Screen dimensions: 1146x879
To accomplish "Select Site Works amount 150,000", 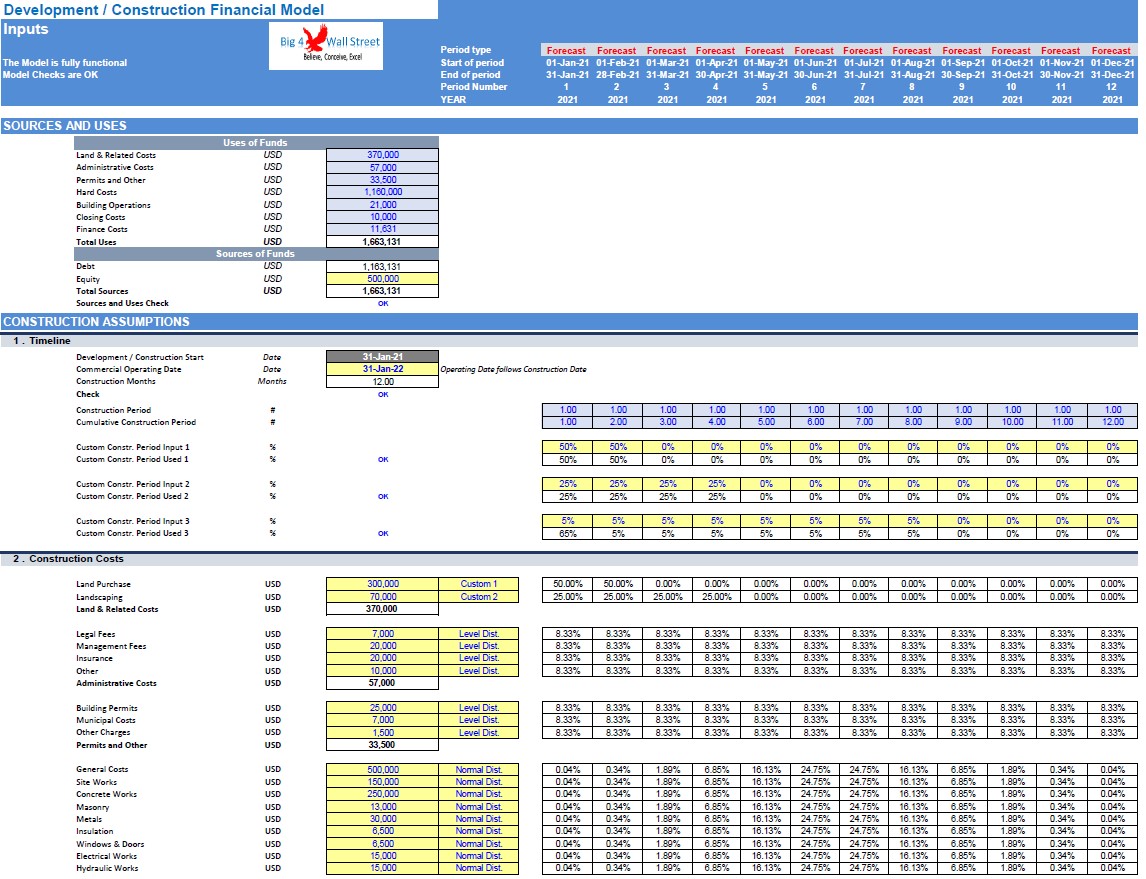I will [x=382, y=782].
